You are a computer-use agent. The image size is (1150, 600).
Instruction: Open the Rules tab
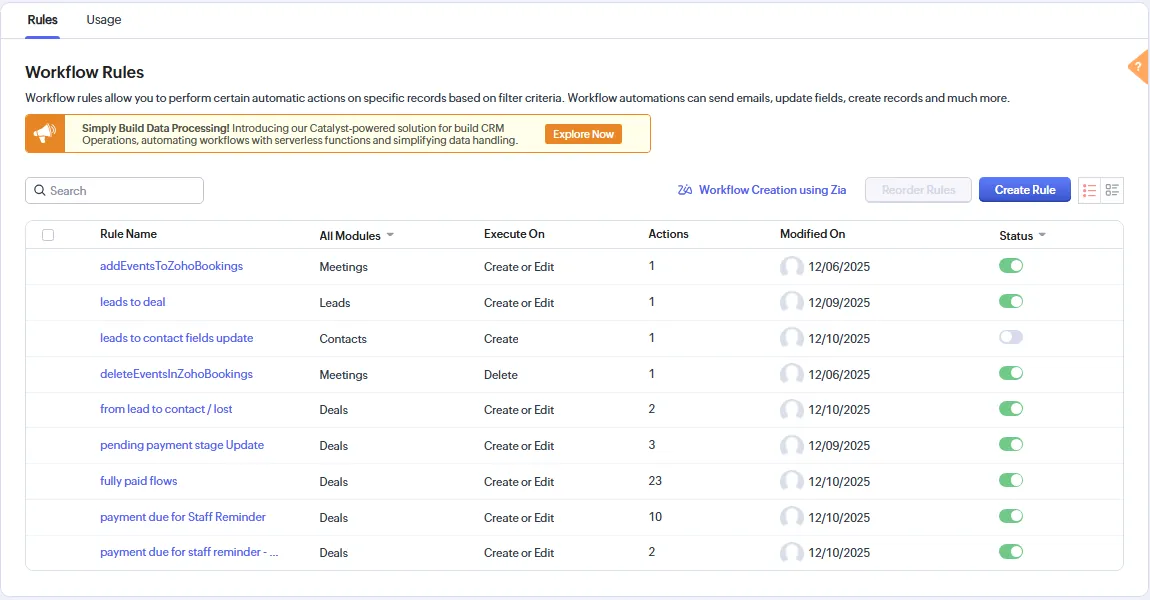(x=43, y=20)
